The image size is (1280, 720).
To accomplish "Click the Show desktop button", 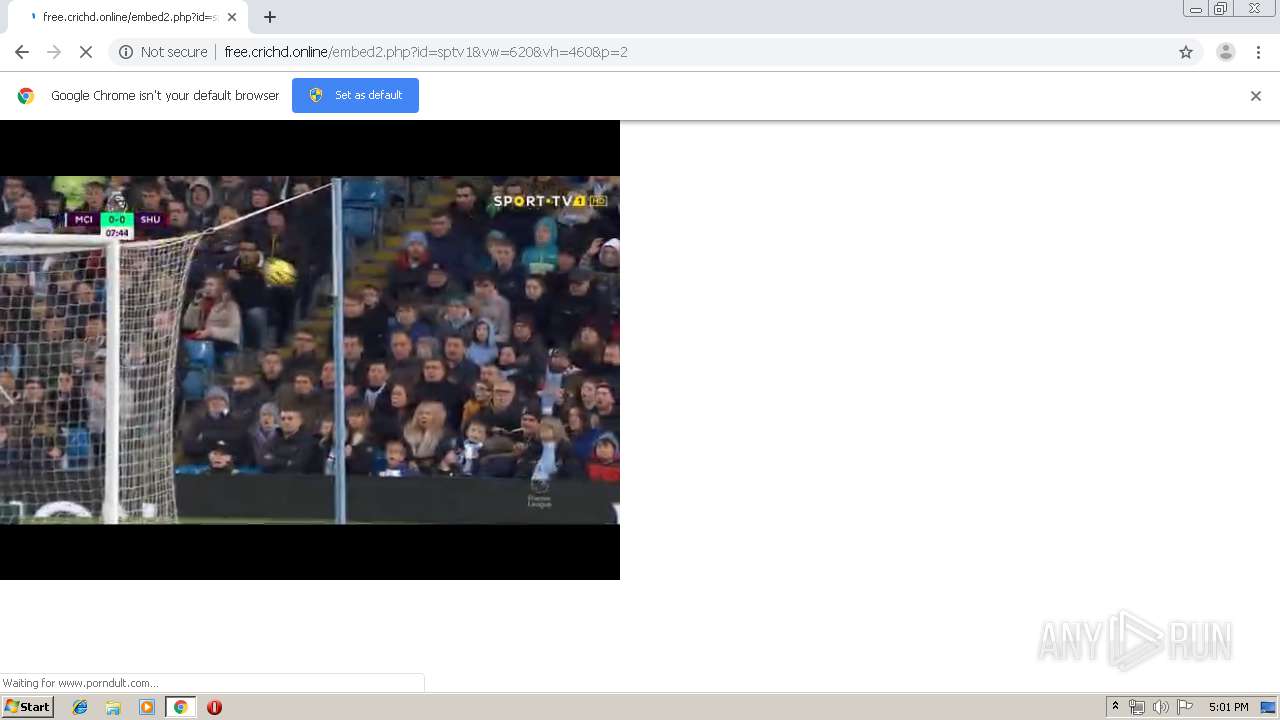I will pyautogui.click(x=1269, y=707).
